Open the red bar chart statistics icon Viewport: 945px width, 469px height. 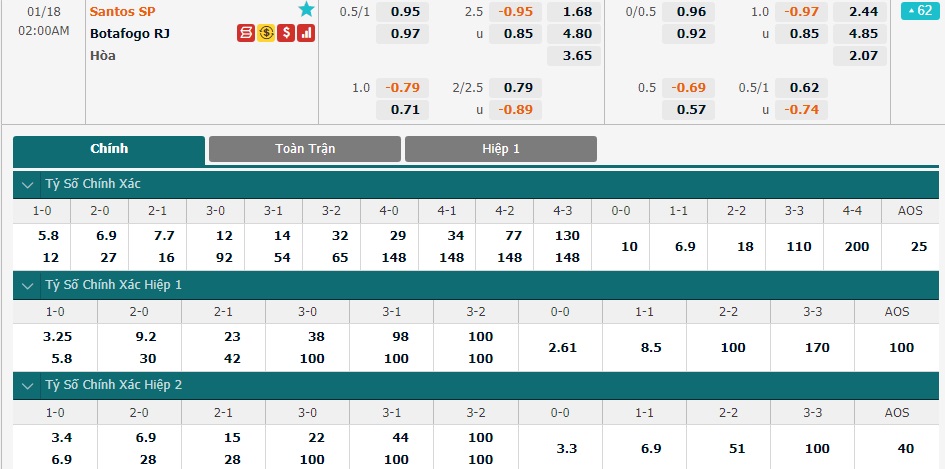click(x=306, y=33)
